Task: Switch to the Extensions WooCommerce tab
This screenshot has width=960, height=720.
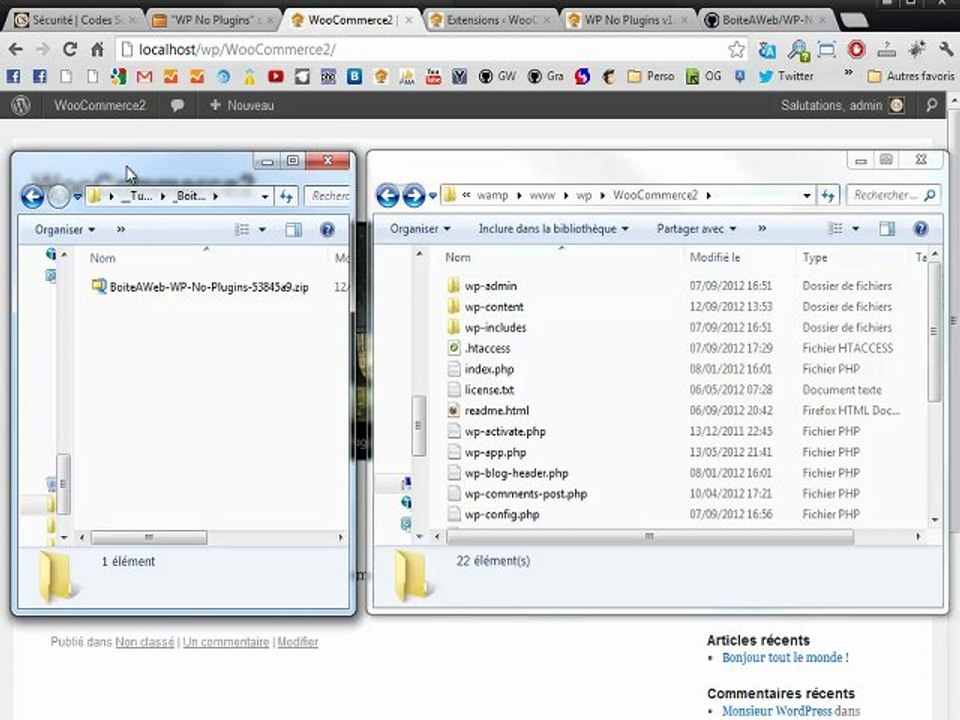Action: (490, 20)
